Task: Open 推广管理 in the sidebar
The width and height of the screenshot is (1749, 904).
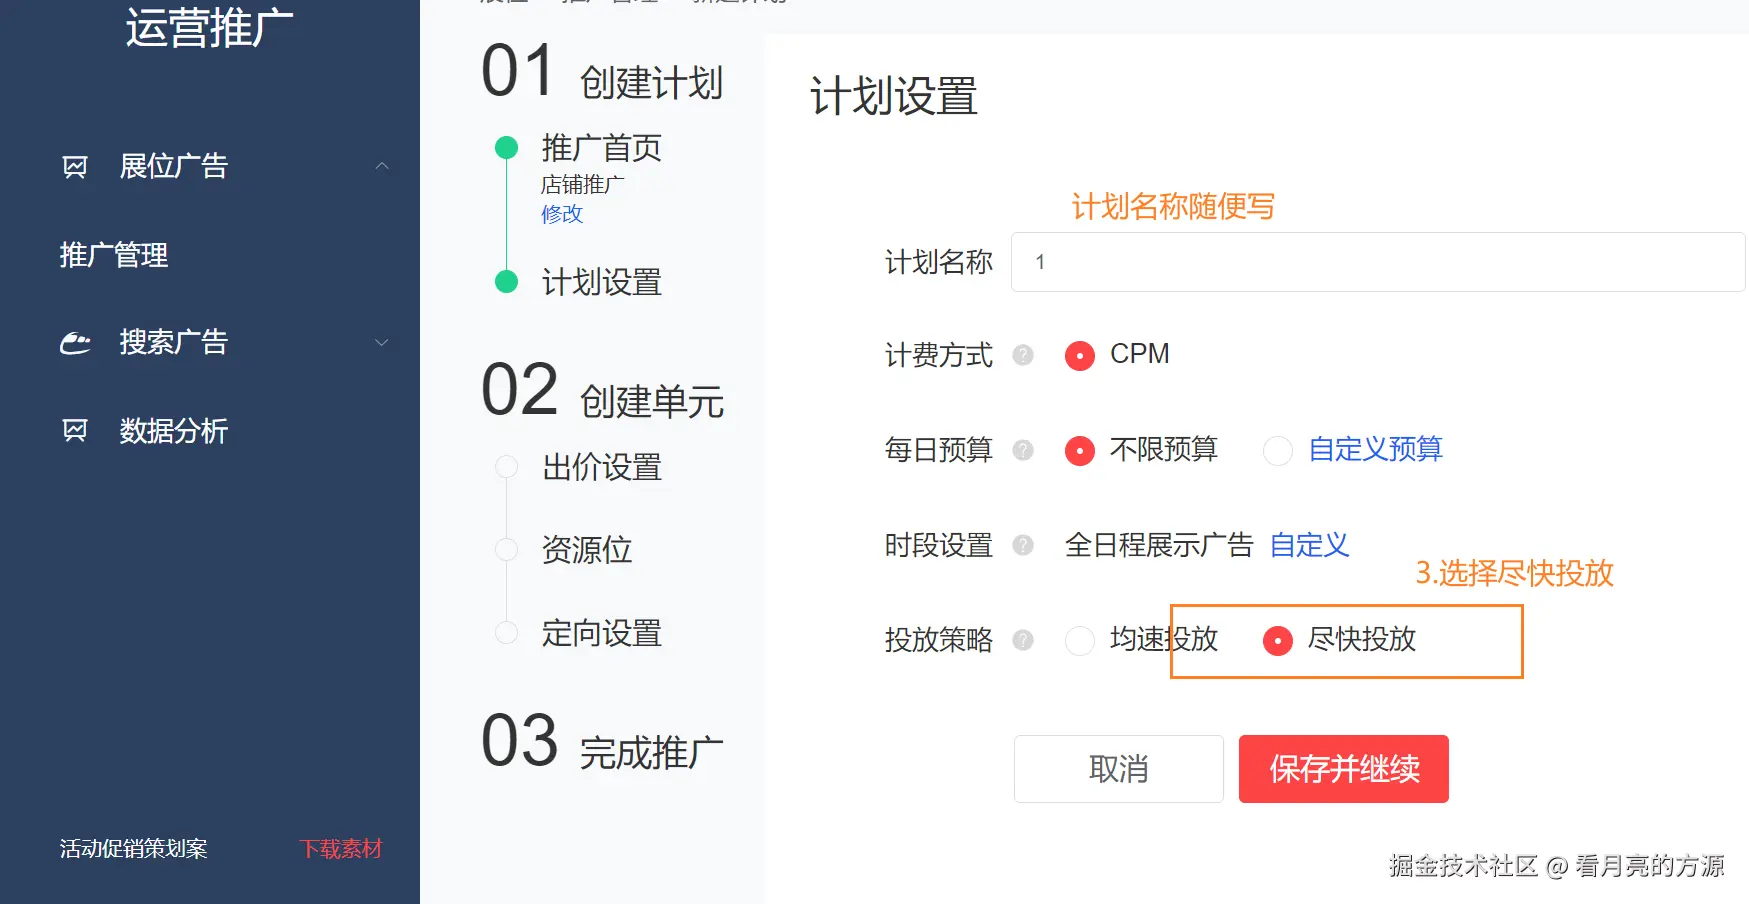Action: pos(114,255)
